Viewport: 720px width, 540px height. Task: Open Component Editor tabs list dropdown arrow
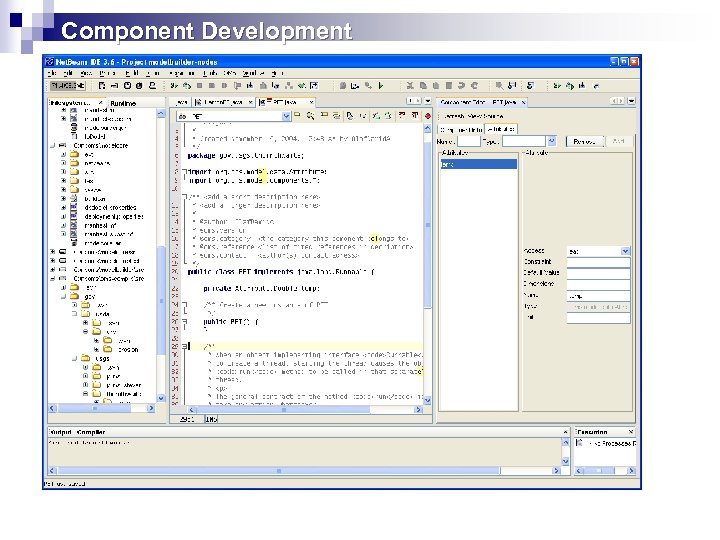tap(632, 101)
